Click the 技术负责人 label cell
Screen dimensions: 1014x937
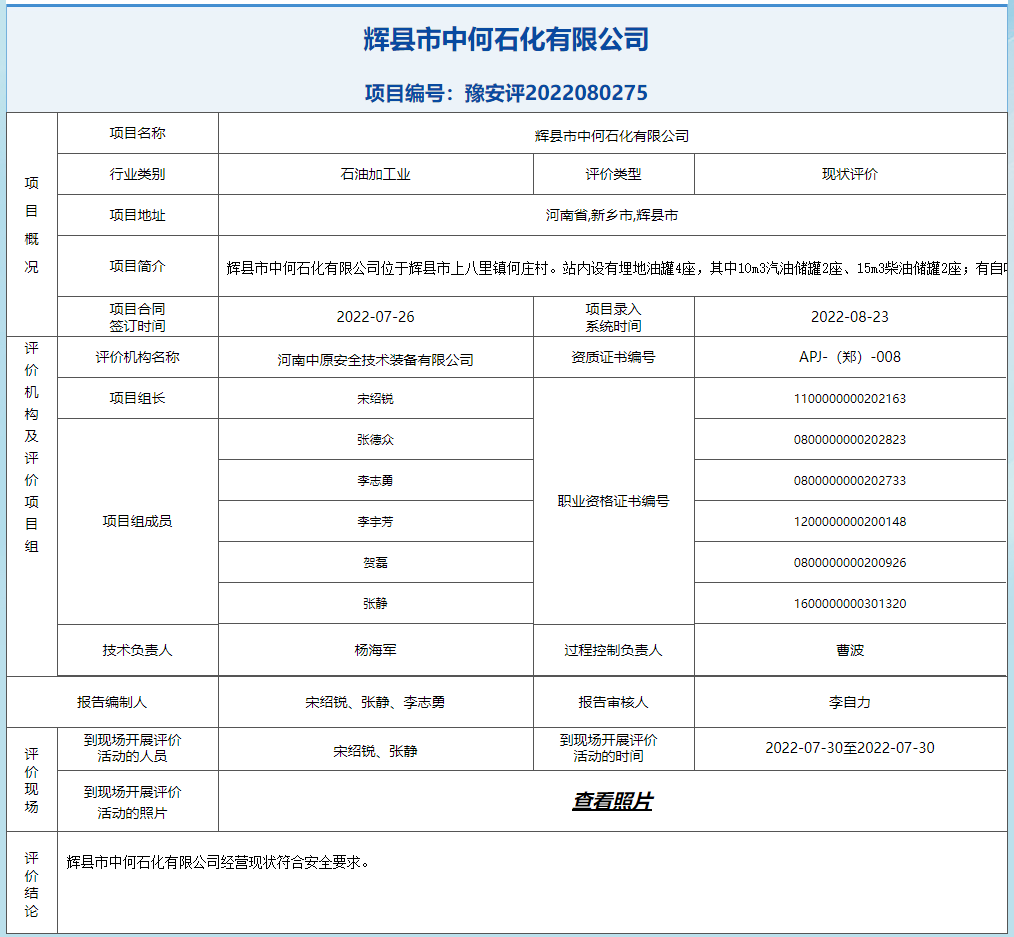click(138, 651)
